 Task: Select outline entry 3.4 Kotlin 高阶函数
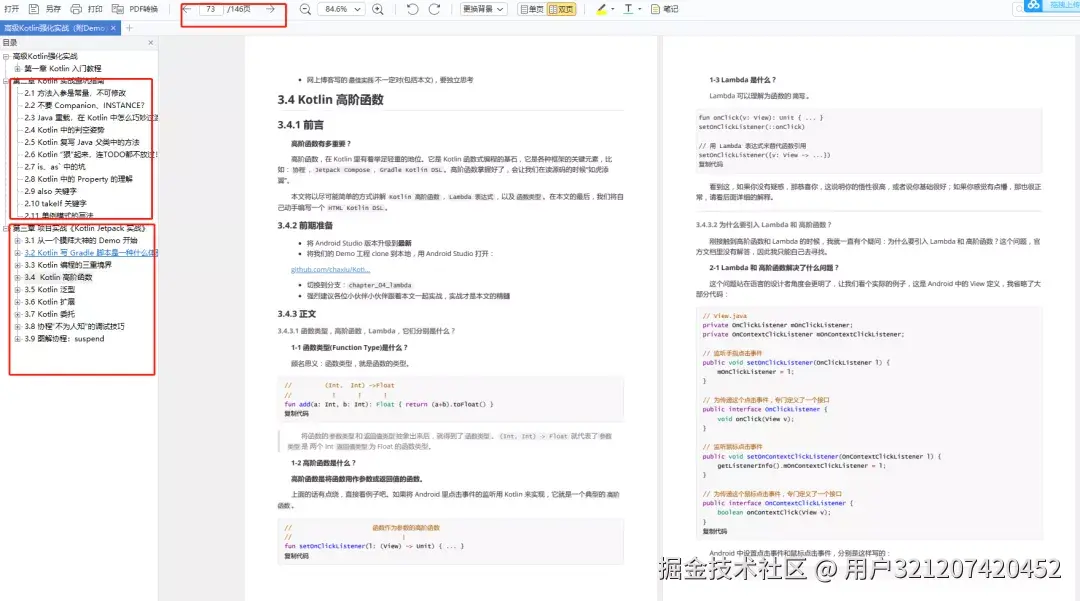click(x=58, y=277)
